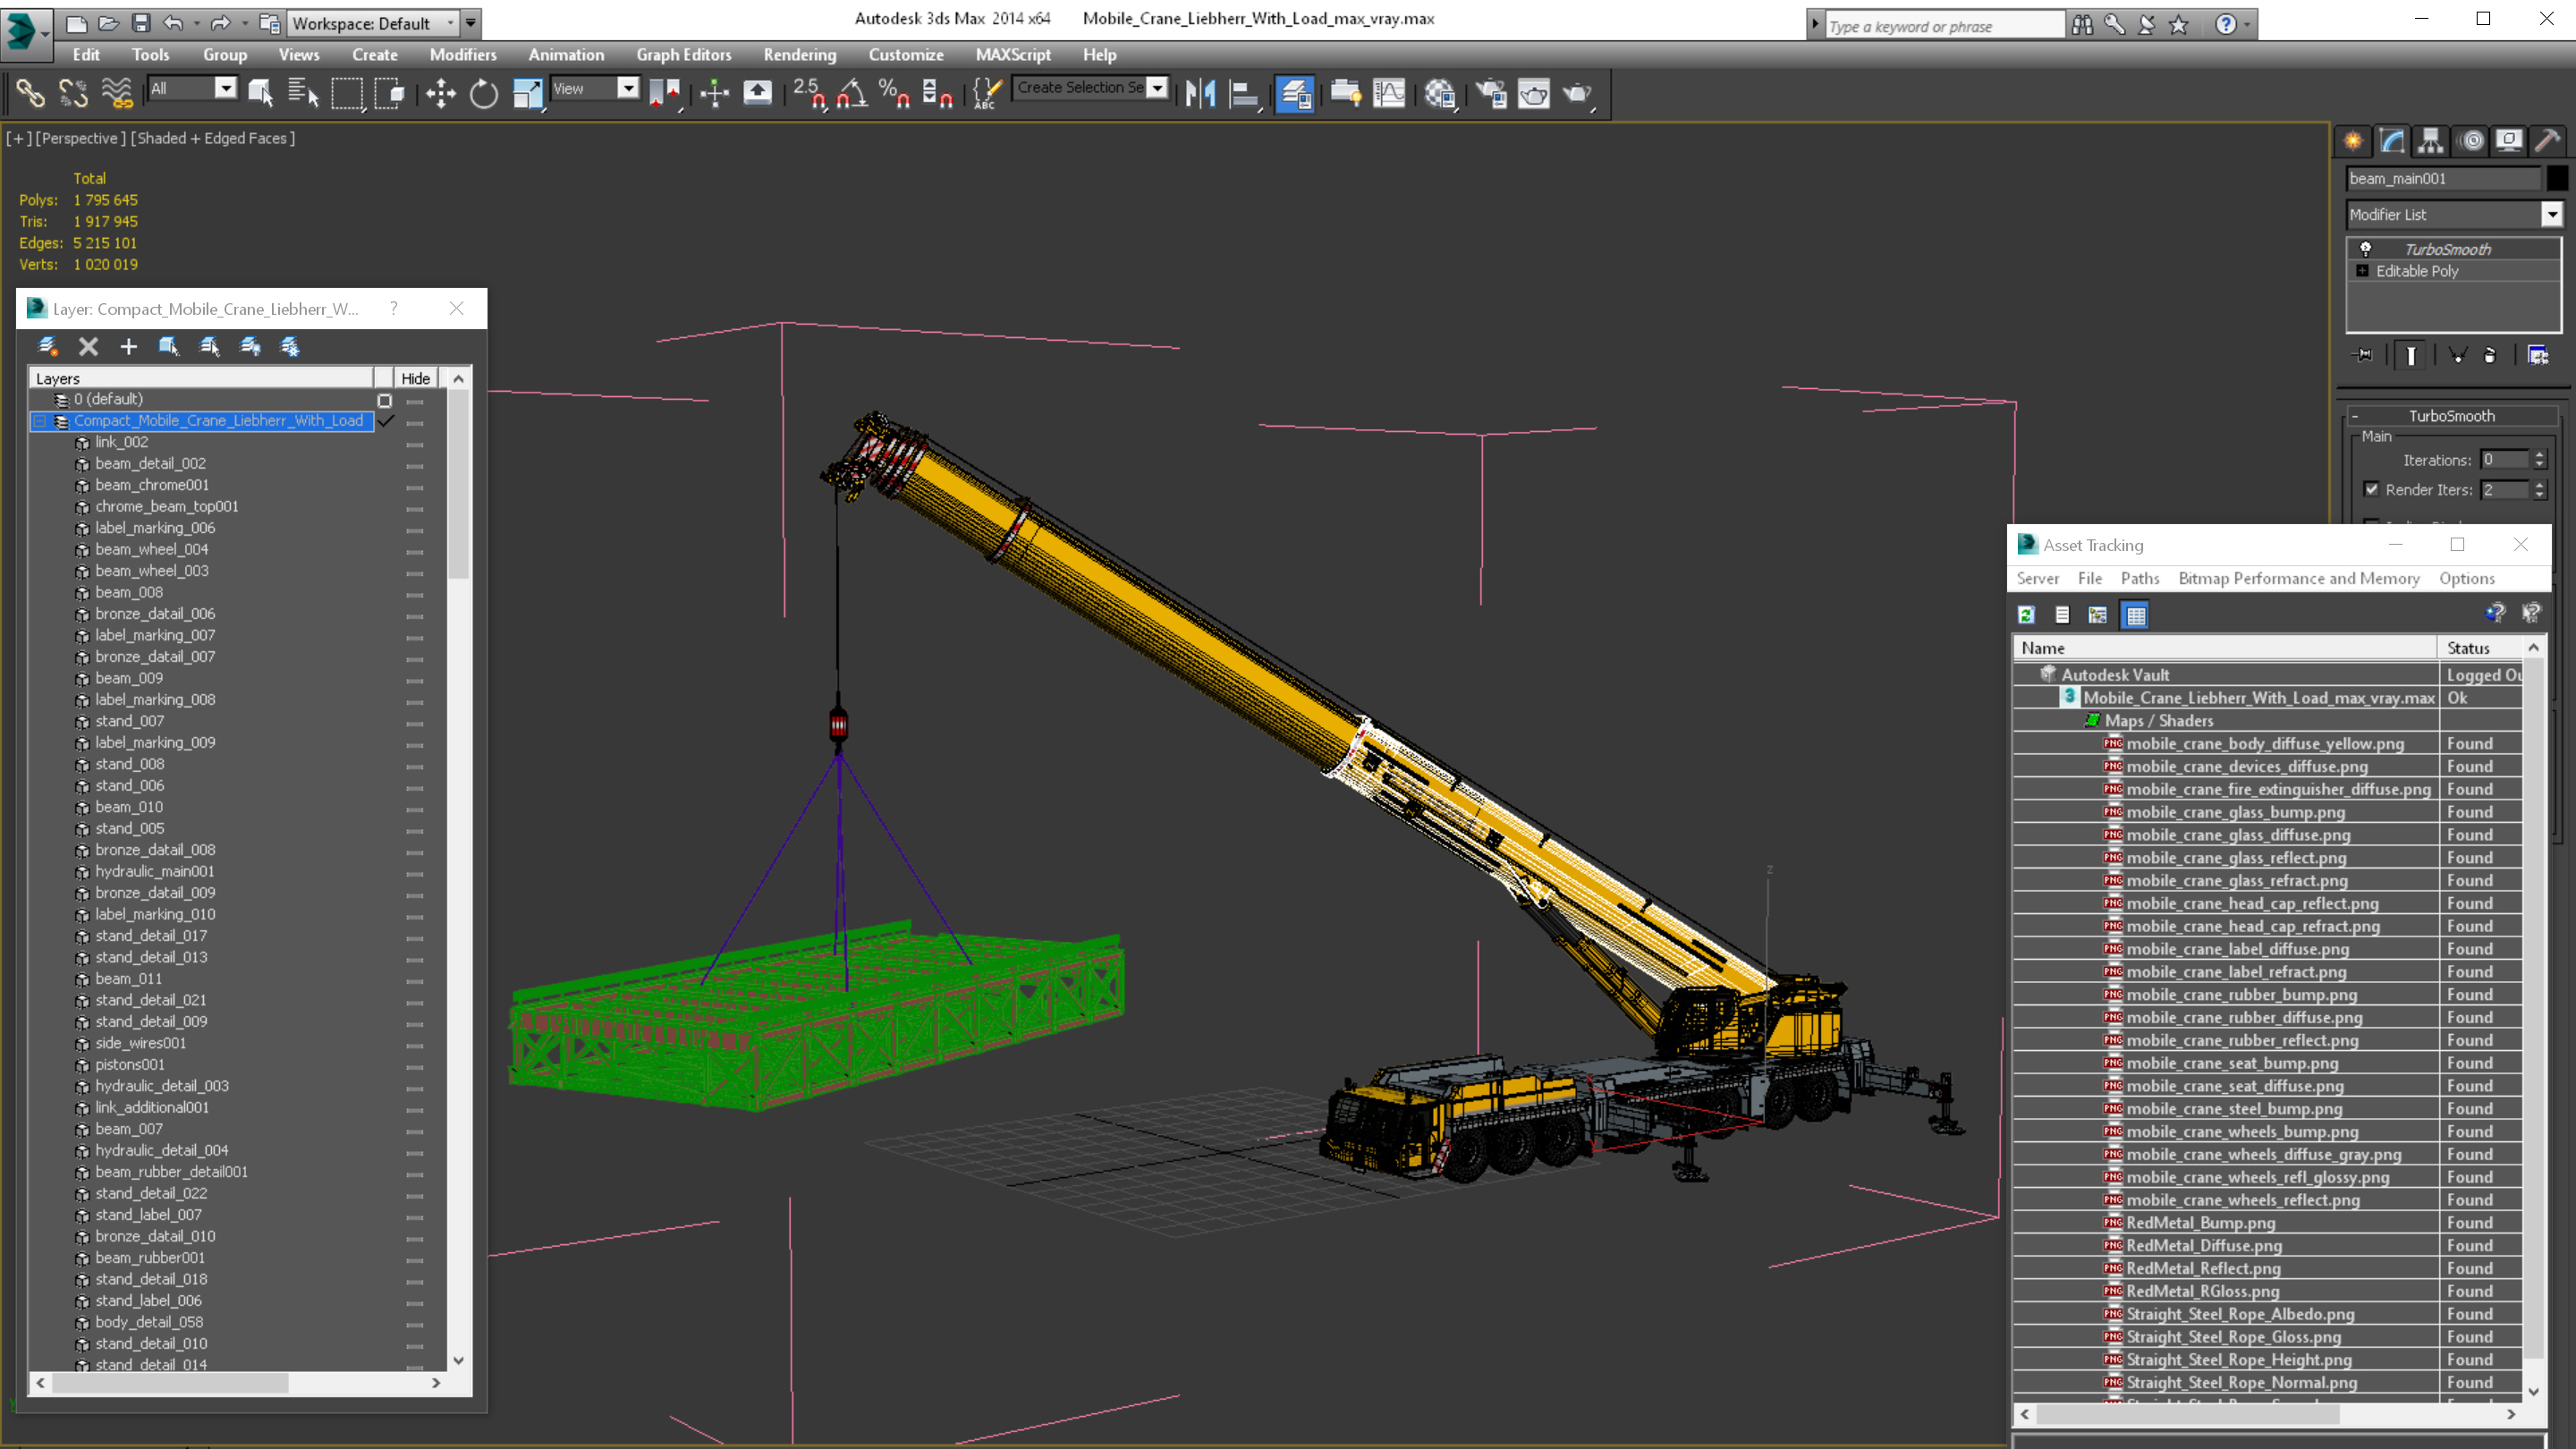Viewport: 2576px width, 1449px height.
Task: Open the Graph Editors menu
Action: pyautogui.click(x=683, y=55)
